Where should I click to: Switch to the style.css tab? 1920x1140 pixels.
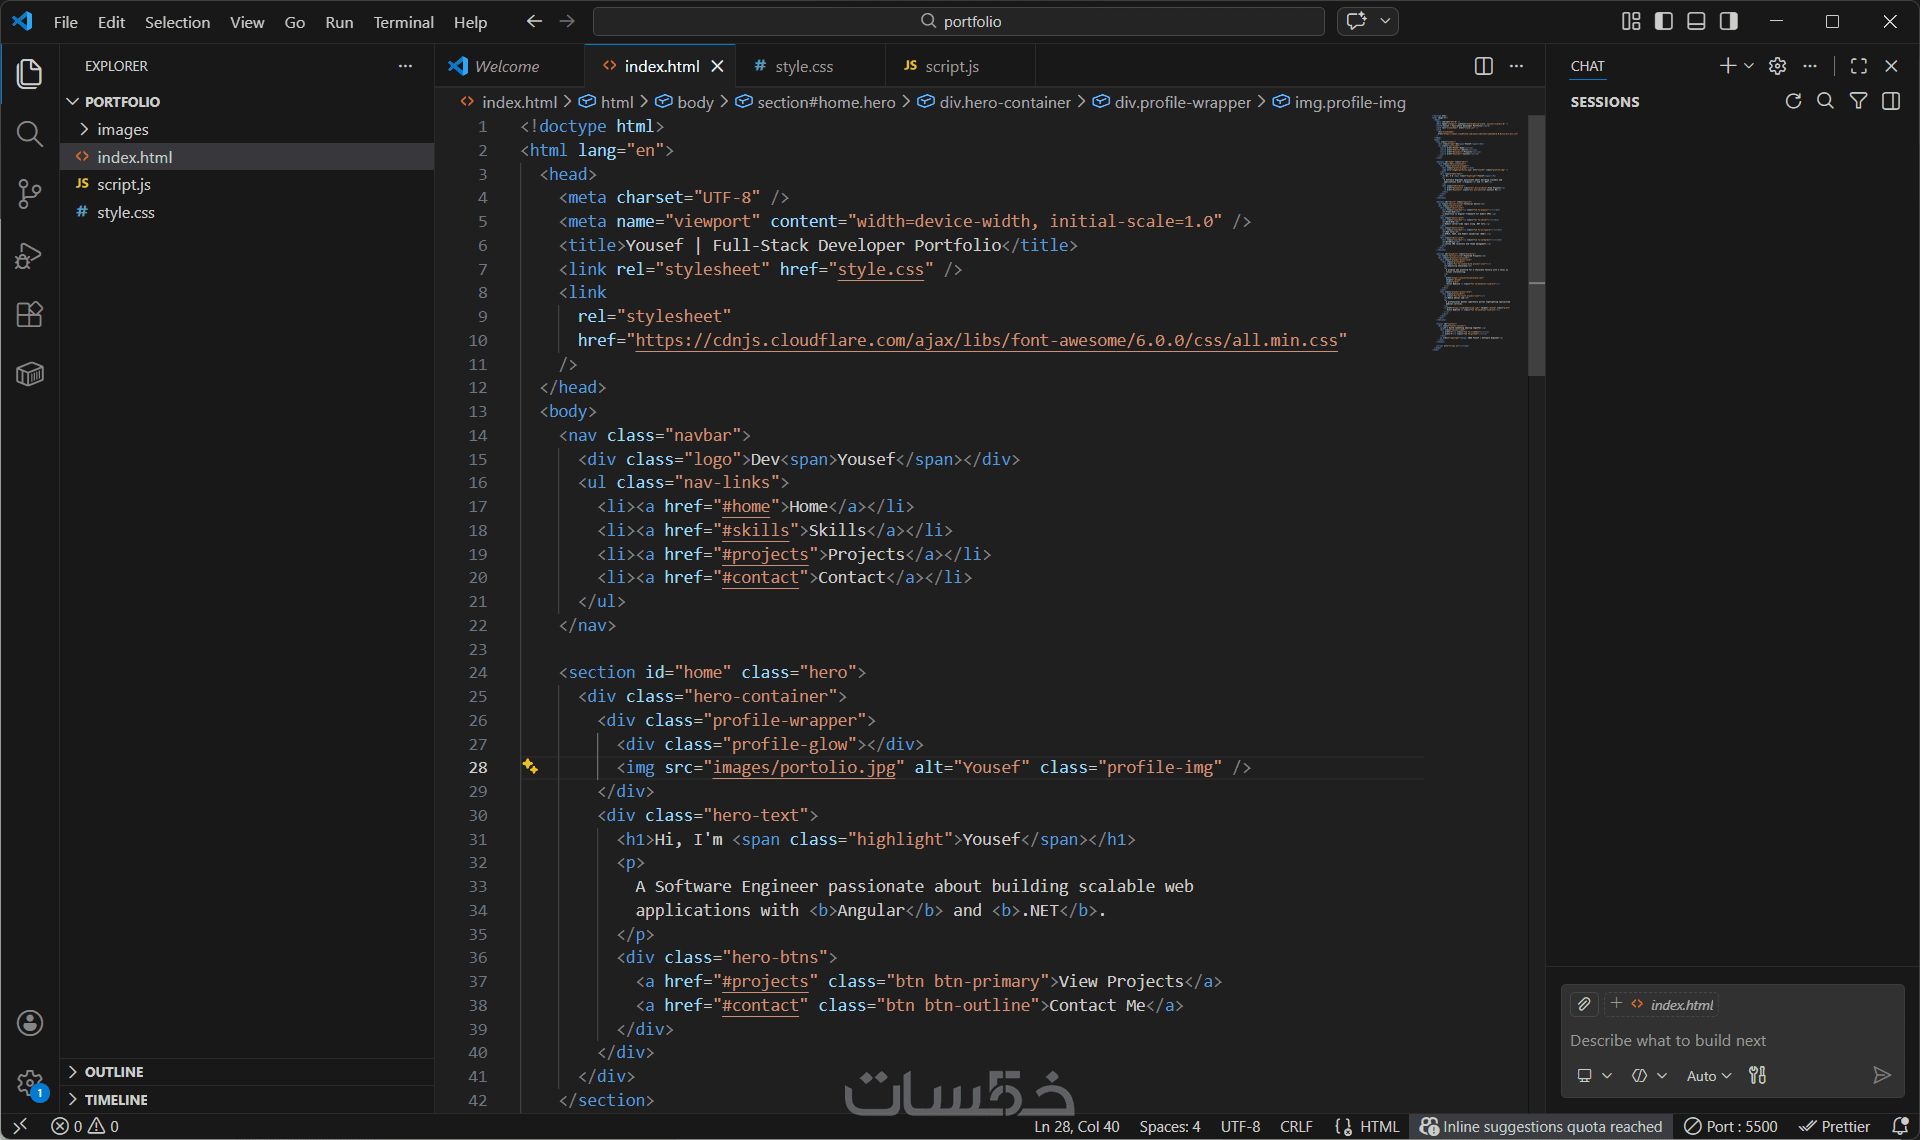[803, 66]
